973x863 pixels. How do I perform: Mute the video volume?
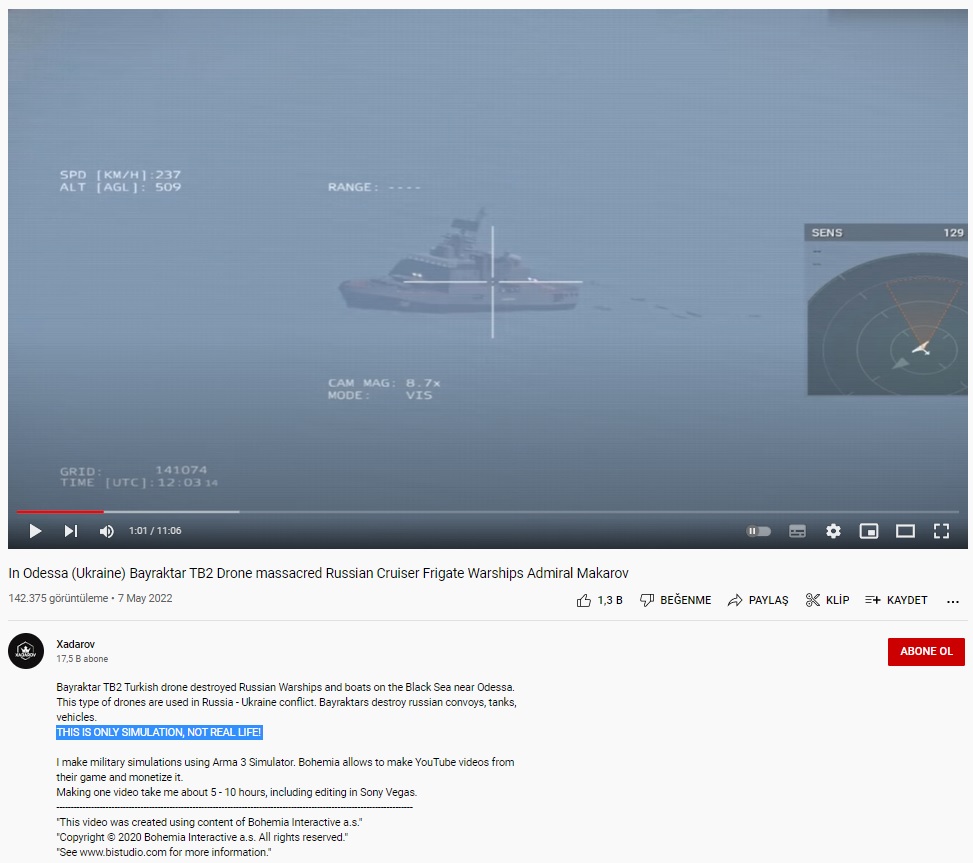106,531
